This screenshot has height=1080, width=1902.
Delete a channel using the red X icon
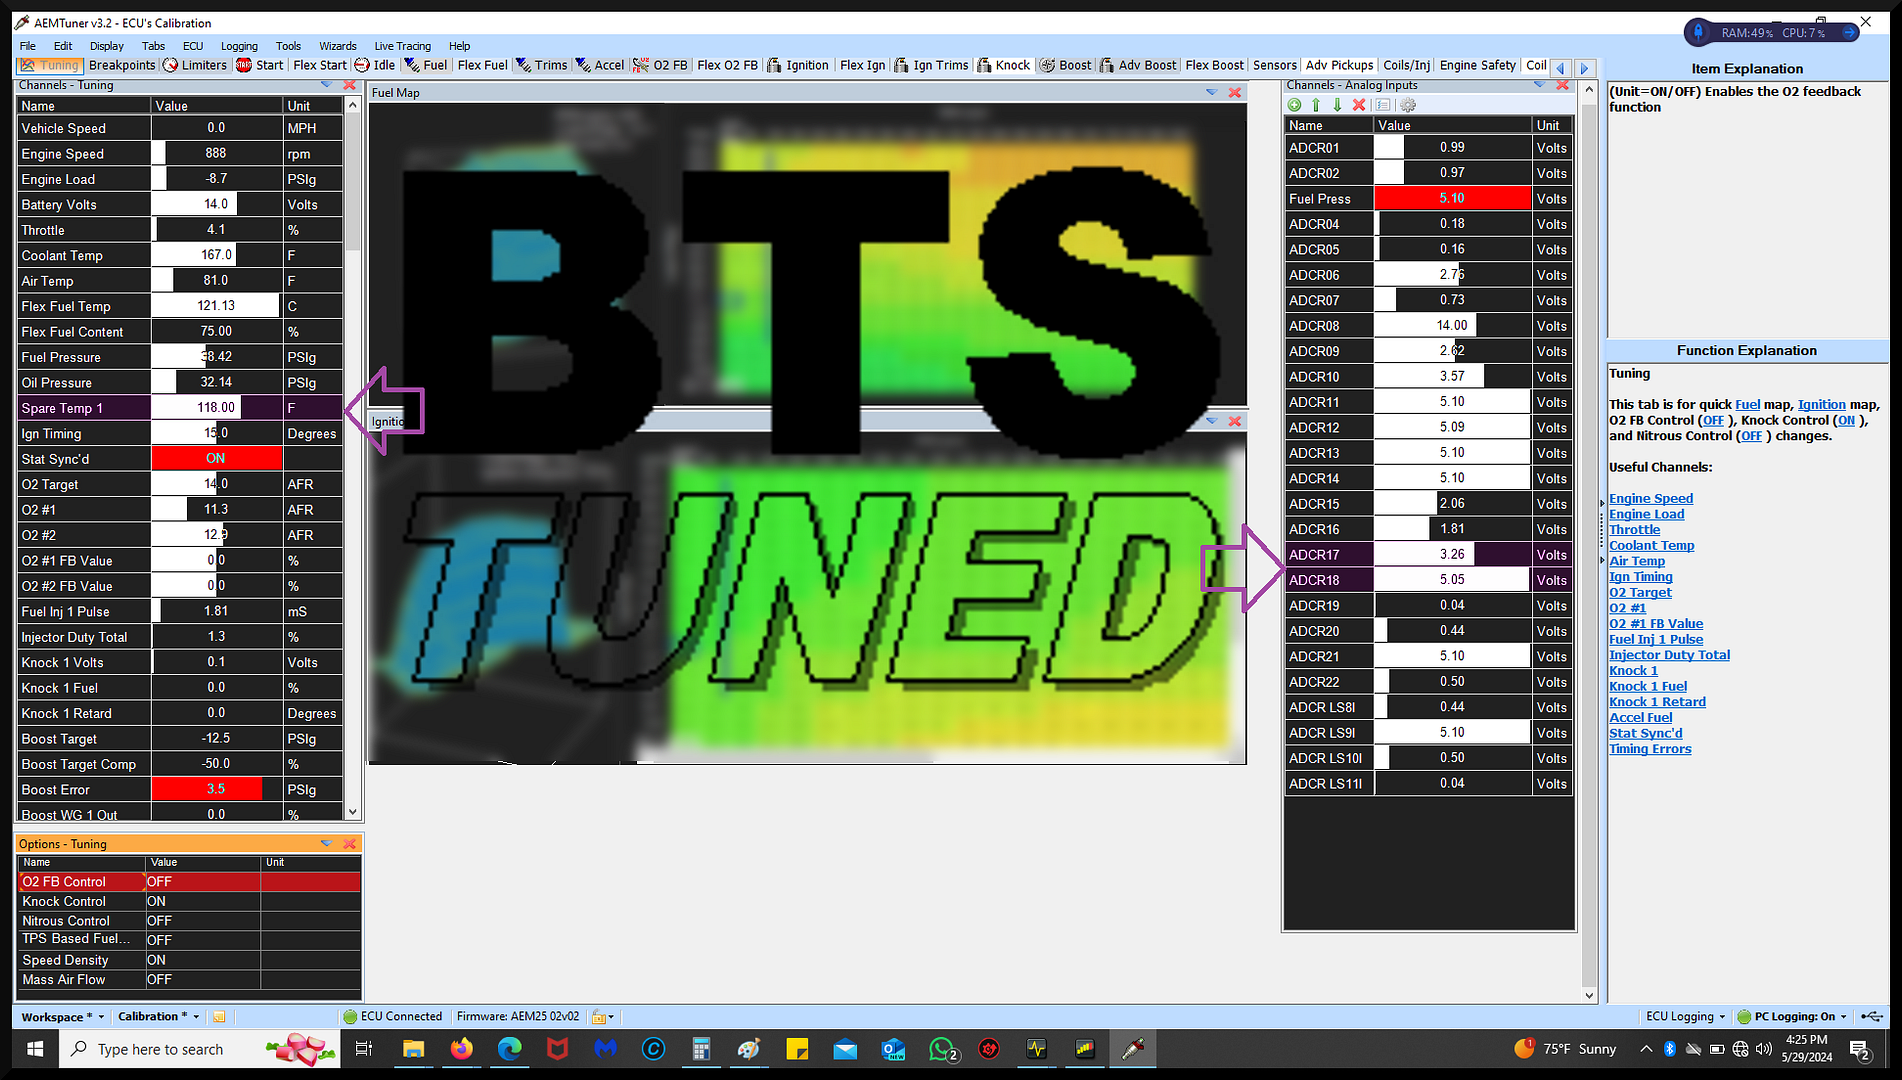(1359, 104)
